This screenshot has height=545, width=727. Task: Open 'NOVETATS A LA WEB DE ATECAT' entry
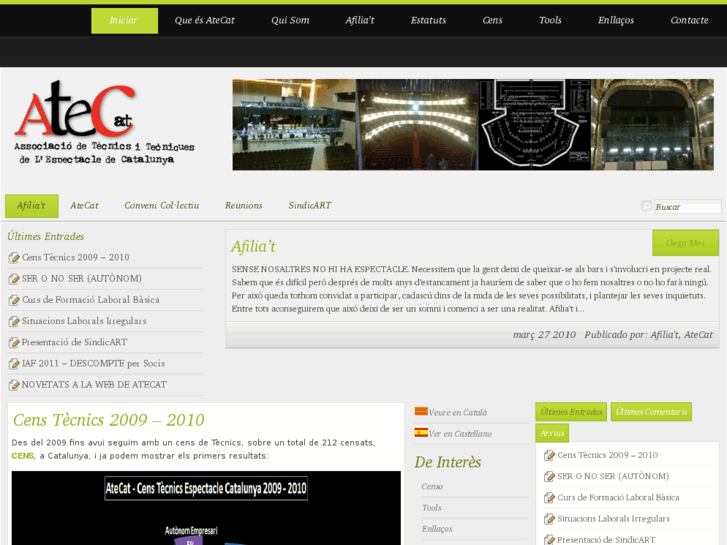click(x=95, y=385)
